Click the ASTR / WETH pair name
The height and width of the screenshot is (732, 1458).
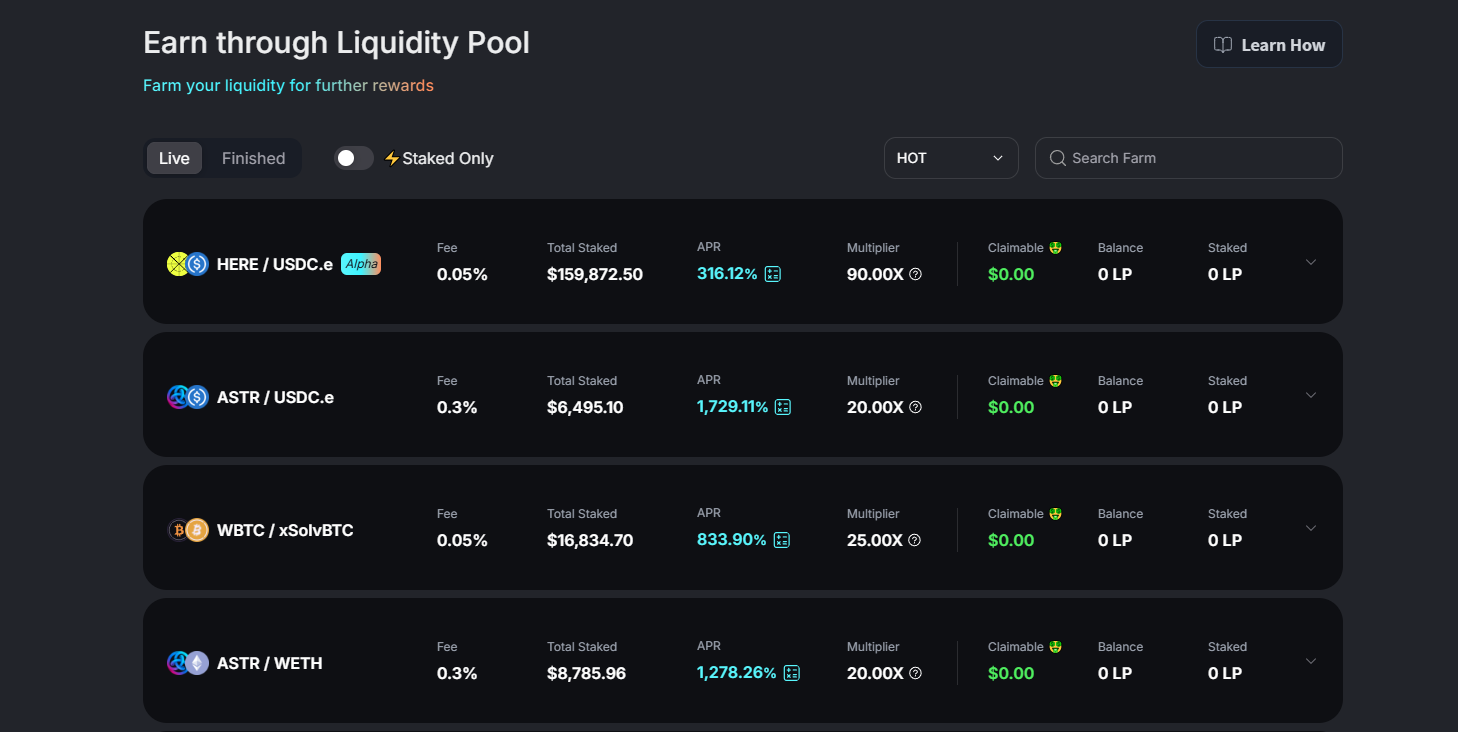pyautogui.click(x=269, y=664)
